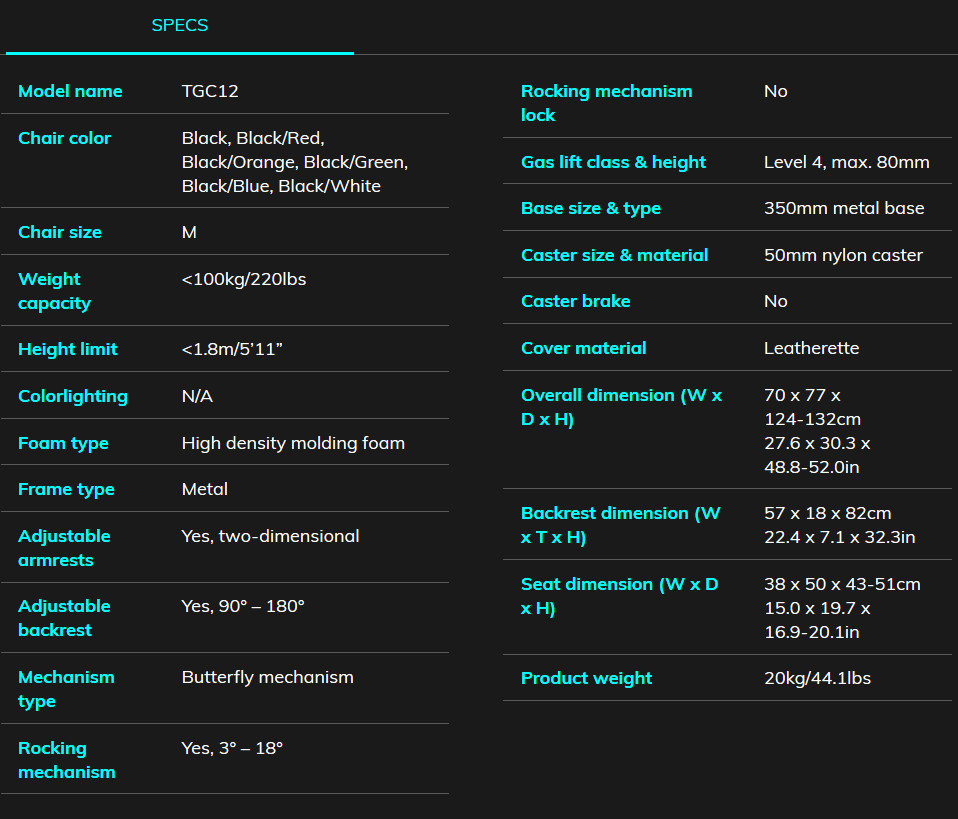The image size is (958, 819).
Task: Select the 'Adjustable backrest' label
Action: [64, 618]
